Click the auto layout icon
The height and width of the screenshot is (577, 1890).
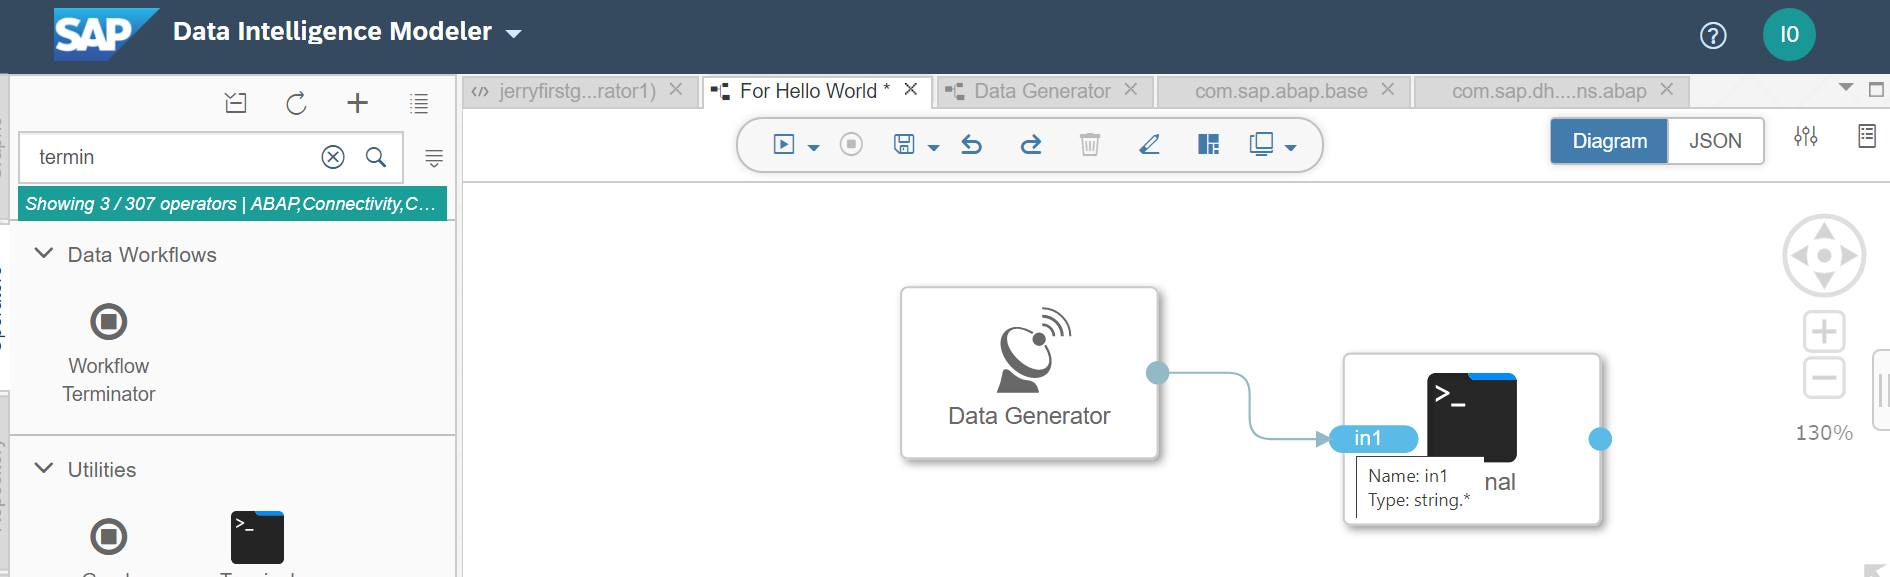[1208, 145]
